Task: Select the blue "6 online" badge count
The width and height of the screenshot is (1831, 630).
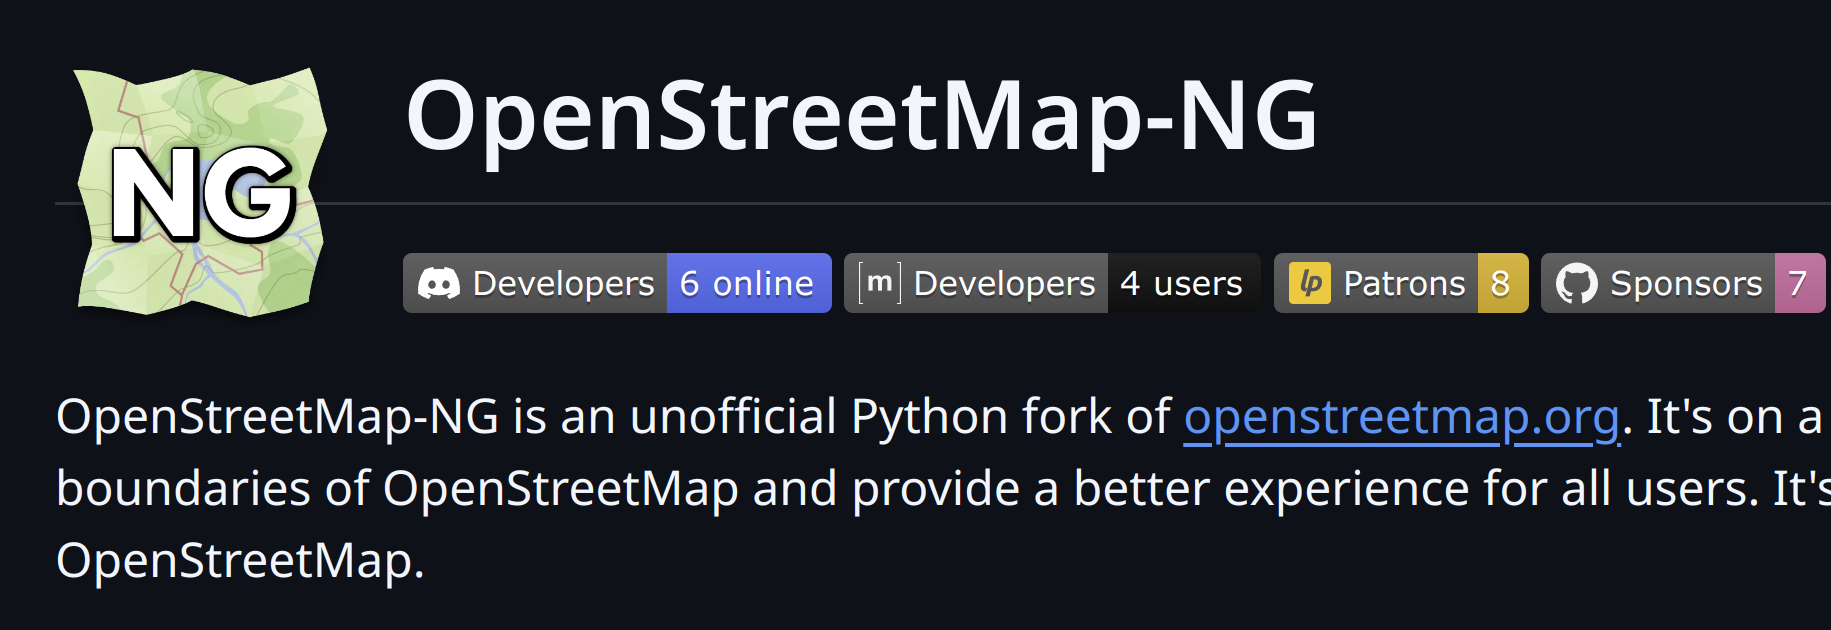Action: 748,284
